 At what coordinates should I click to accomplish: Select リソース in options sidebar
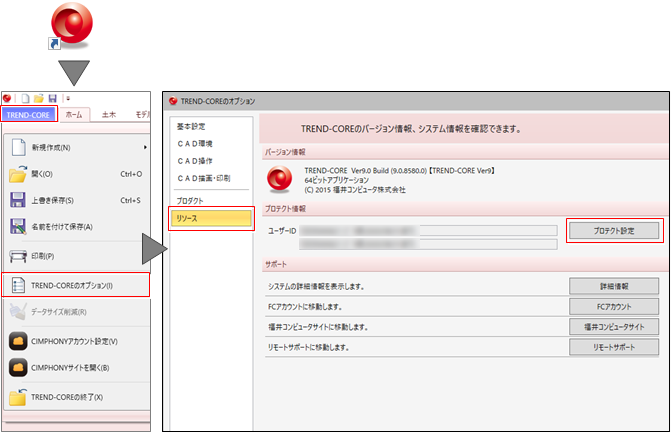click(211, 218)
